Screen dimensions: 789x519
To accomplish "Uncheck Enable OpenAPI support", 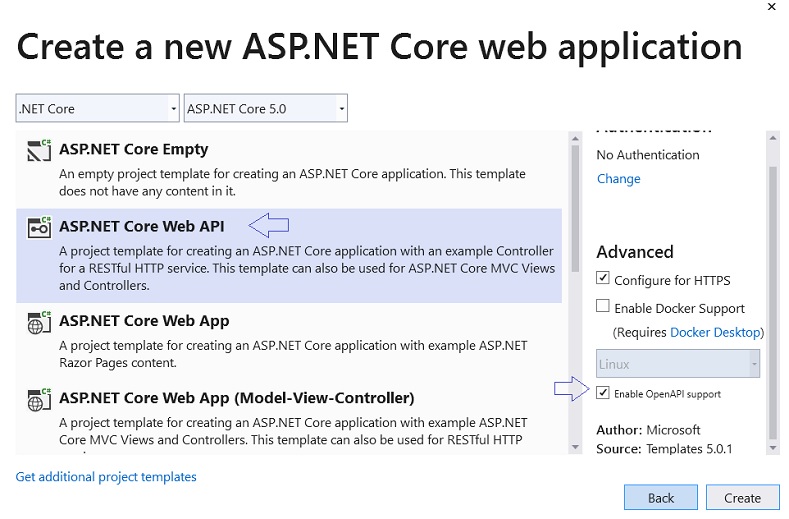I will (x=602, y=393).
